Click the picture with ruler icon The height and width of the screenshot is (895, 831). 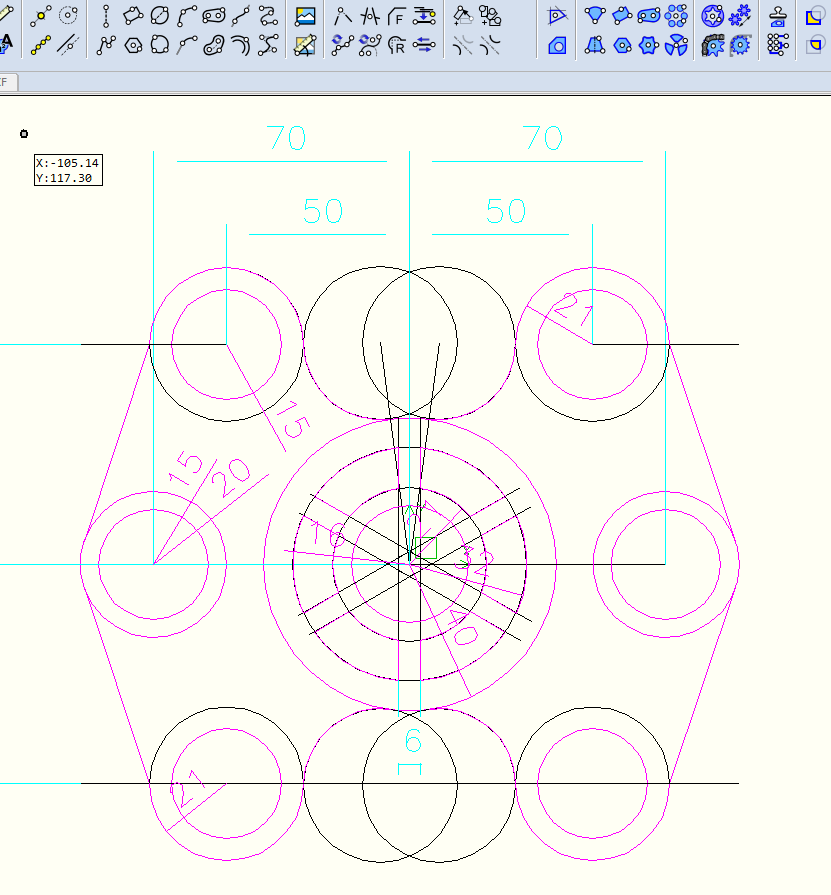click(306, 44)
